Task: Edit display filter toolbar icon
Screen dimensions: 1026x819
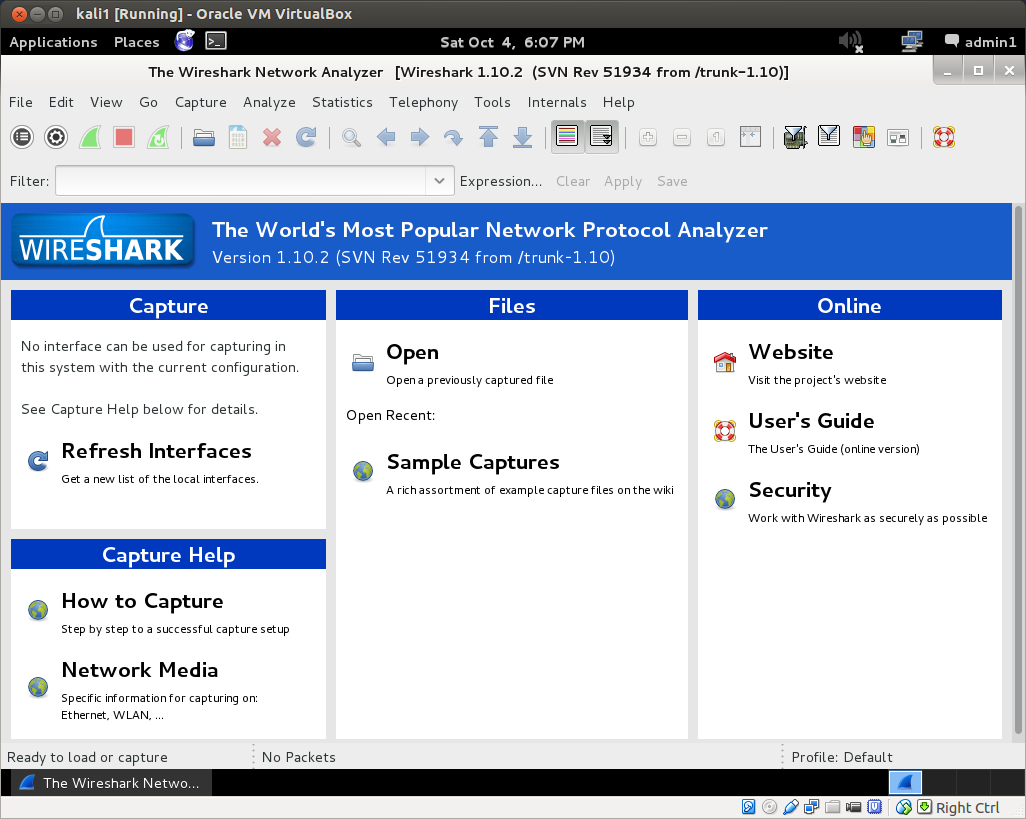Action: 830,137
